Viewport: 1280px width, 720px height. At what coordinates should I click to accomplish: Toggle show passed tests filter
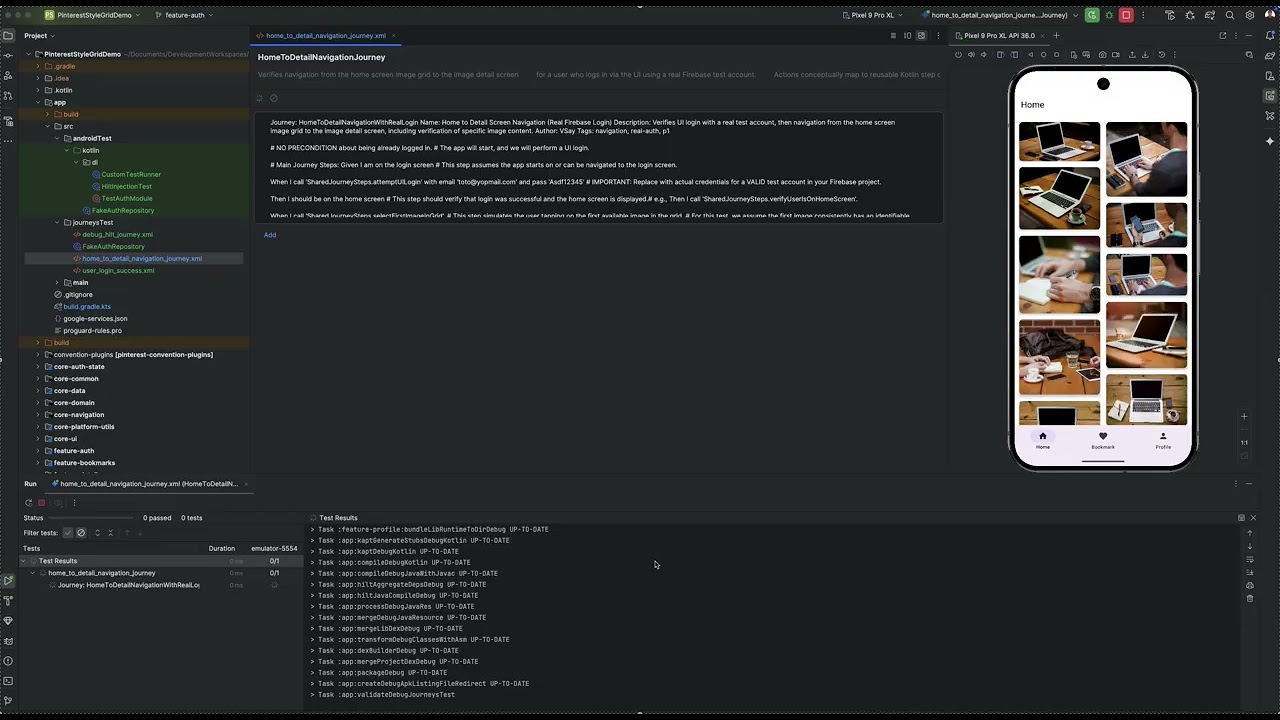pyautogui.click(x=68, y=533)
